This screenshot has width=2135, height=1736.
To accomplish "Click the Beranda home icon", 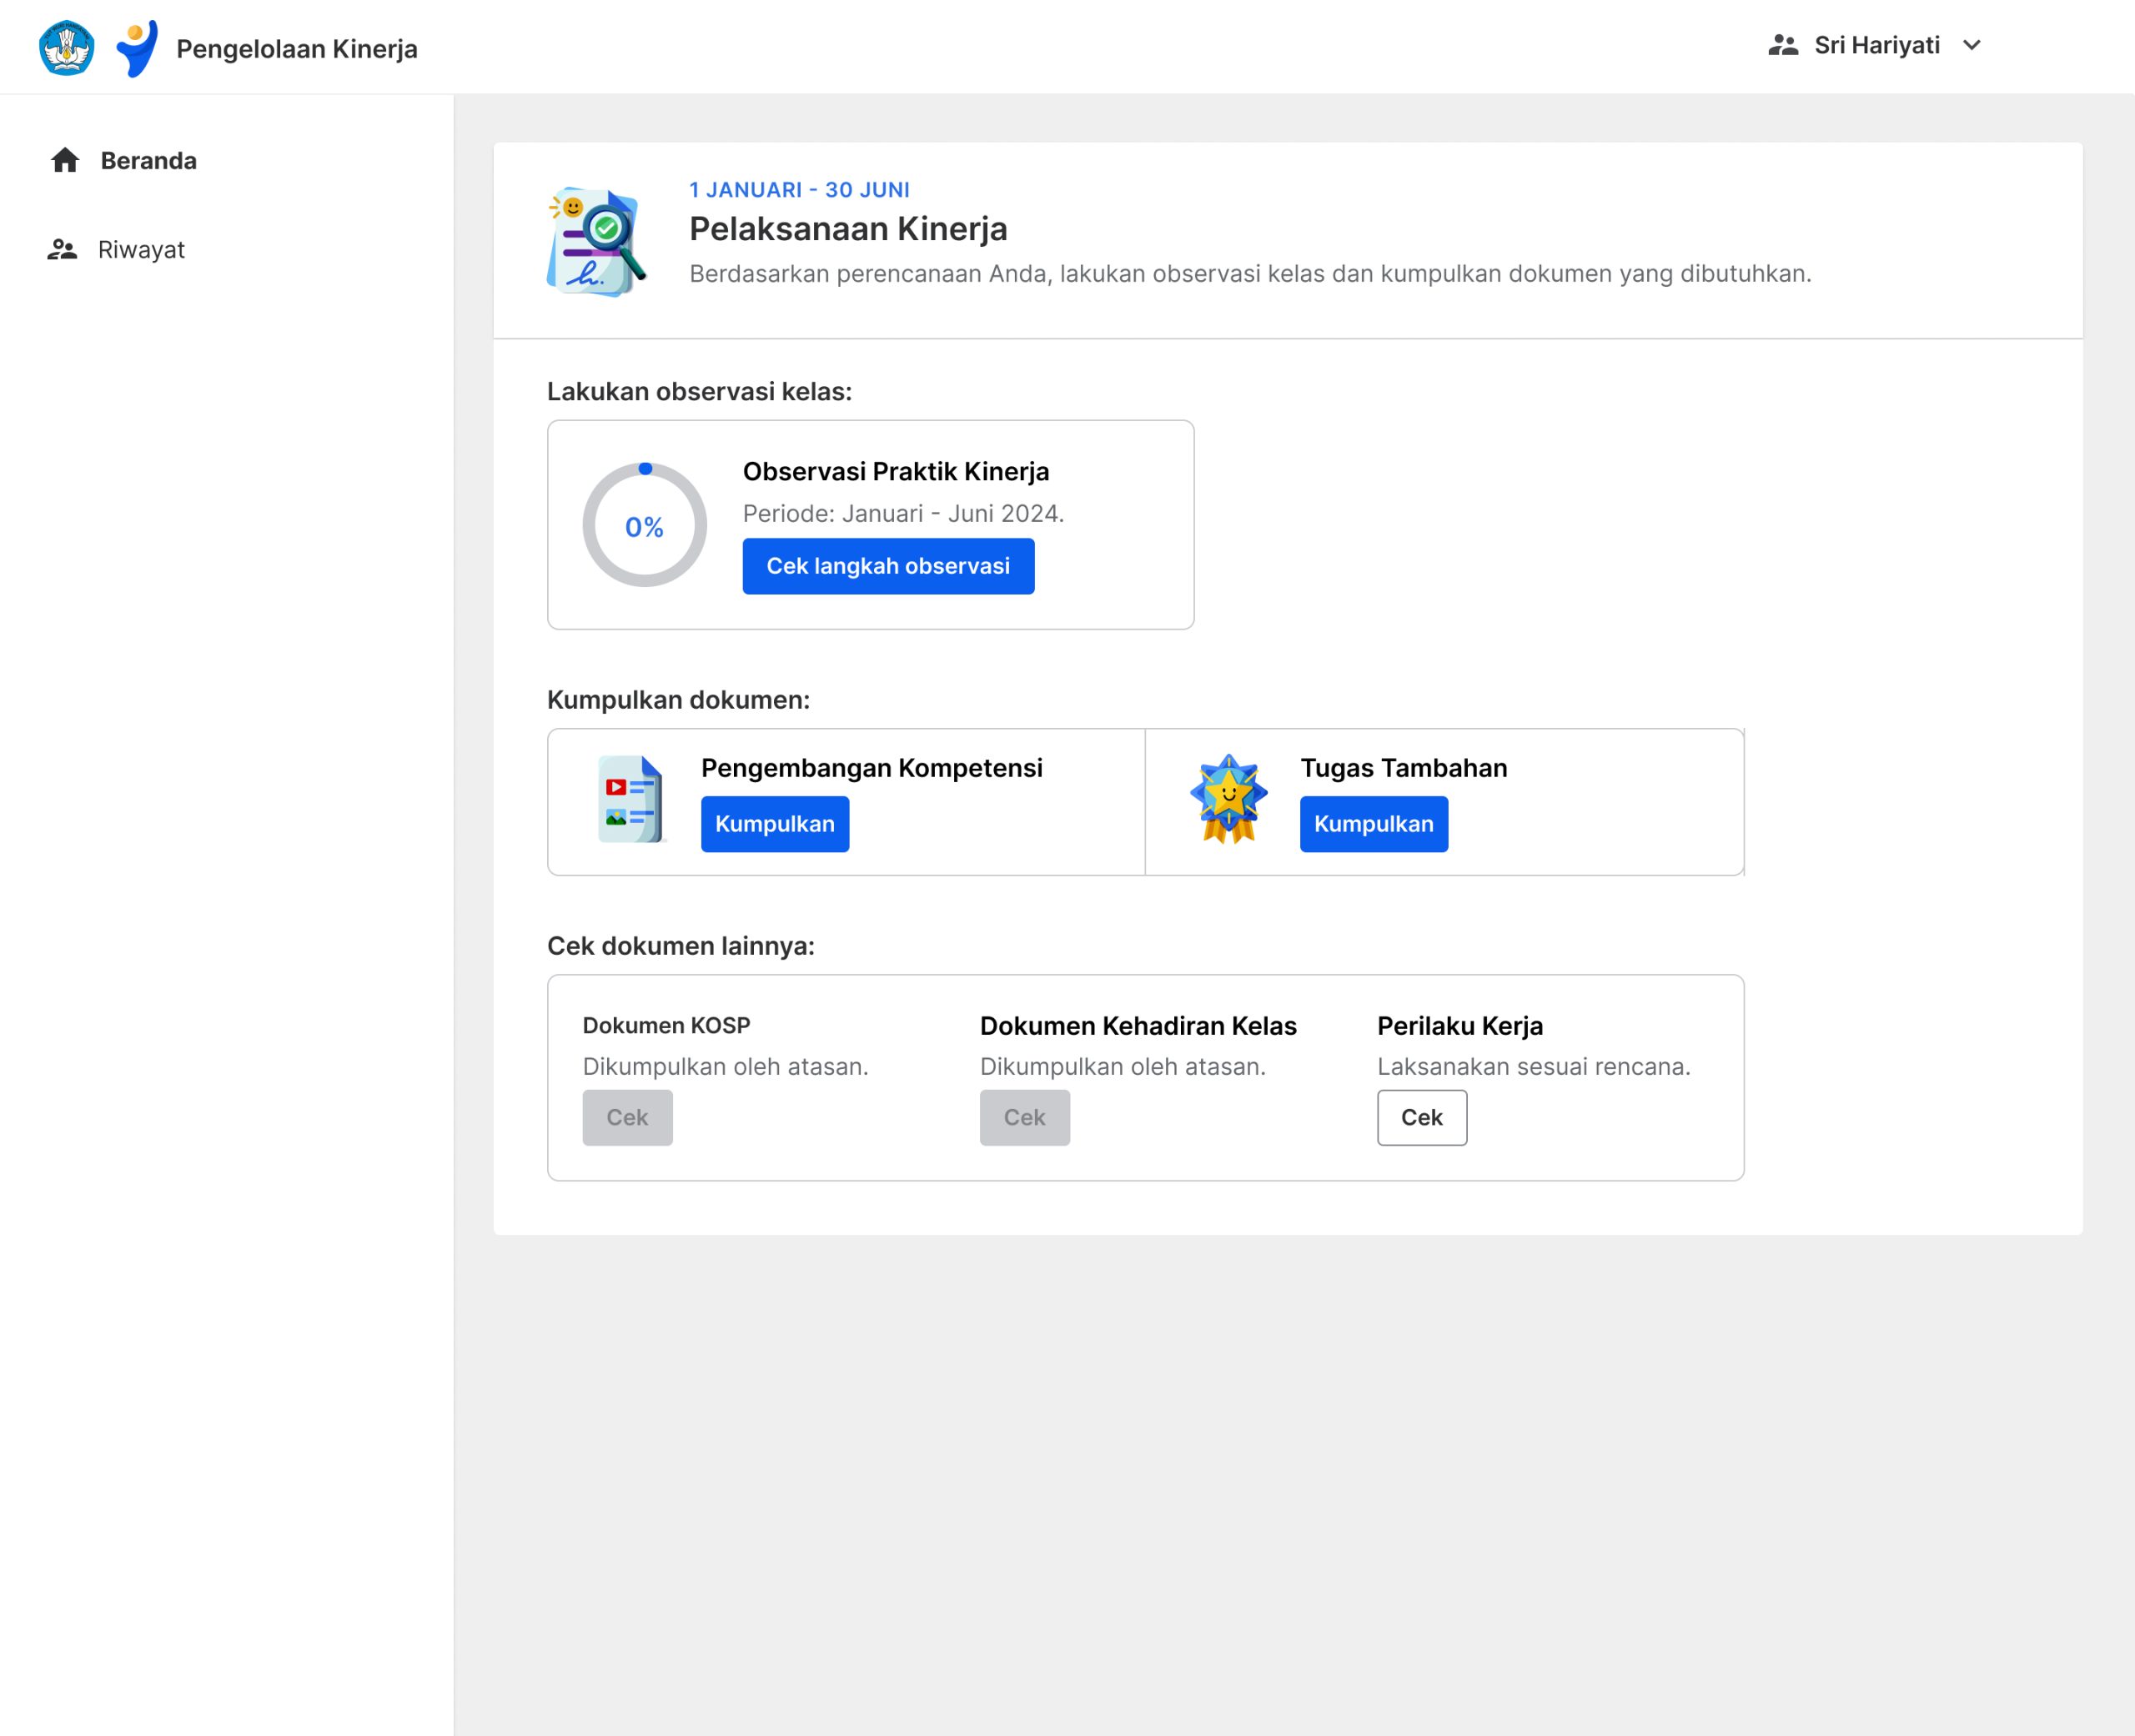I will tap(65, 160).
